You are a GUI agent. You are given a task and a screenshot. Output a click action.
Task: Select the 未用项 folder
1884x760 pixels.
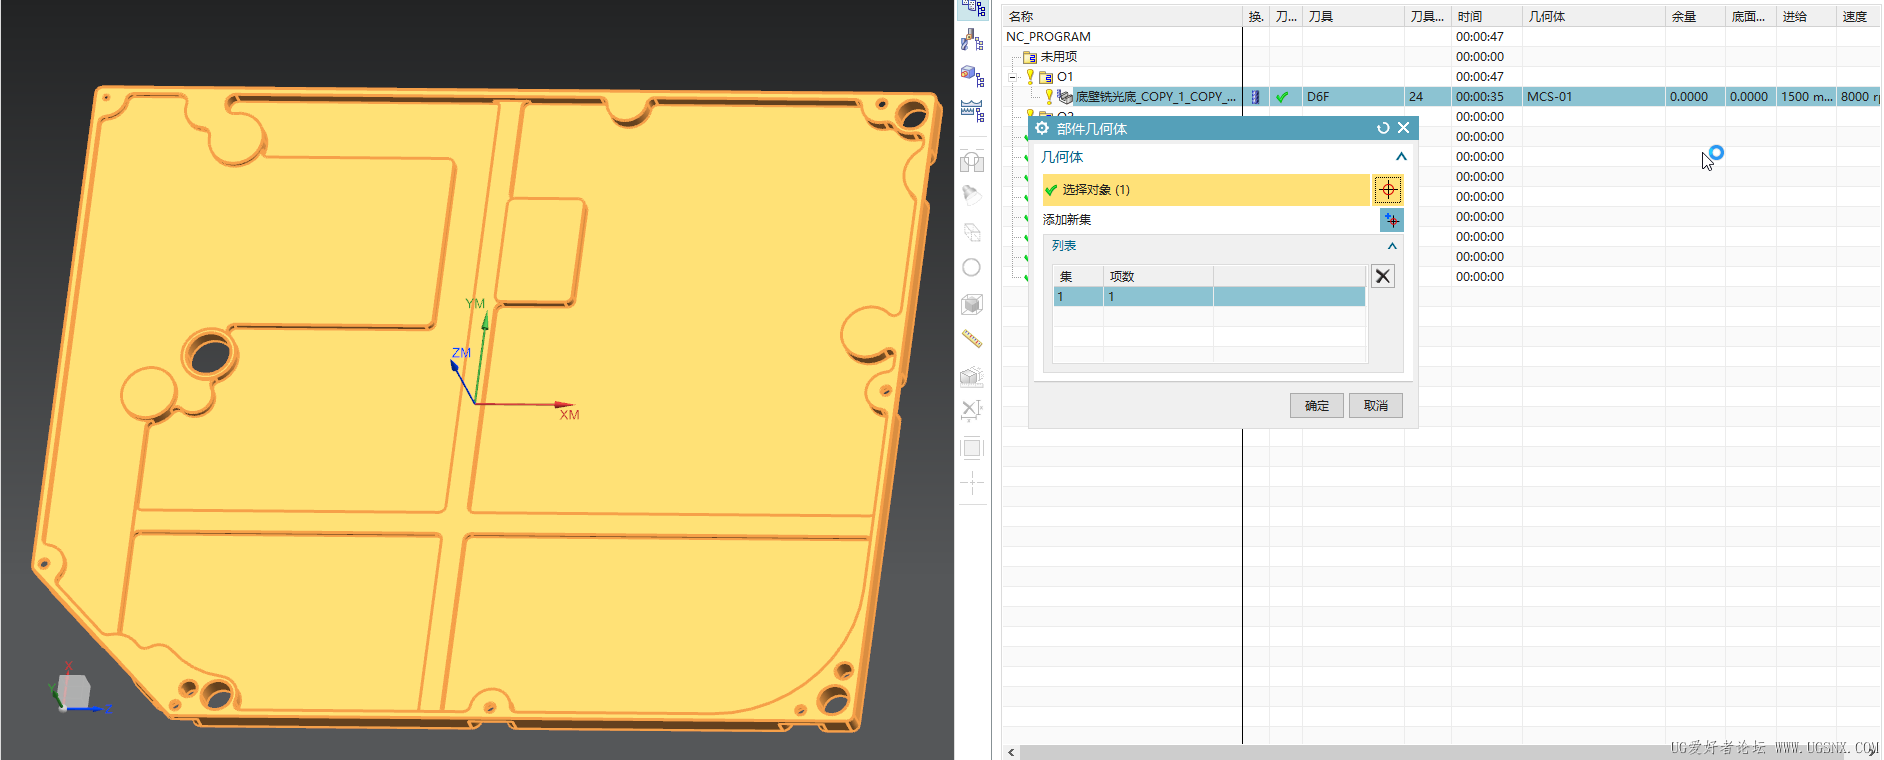coord(1059,57)
